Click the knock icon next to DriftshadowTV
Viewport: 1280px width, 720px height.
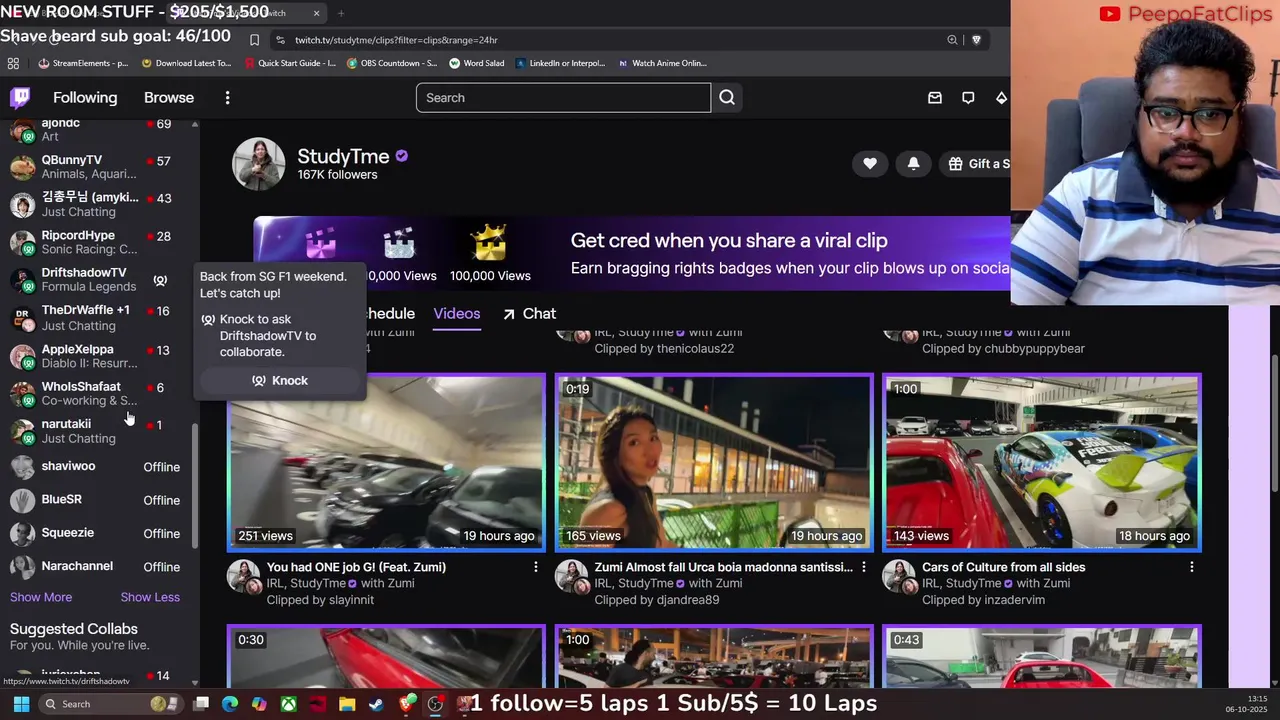click(160, 280)
